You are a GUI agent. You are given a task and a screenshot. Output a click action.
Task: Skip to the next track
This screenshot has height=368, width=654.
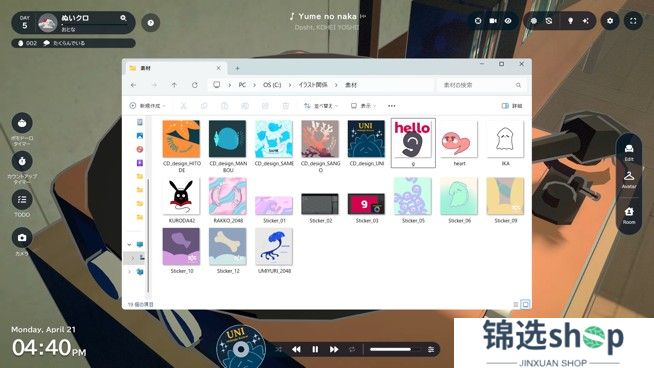click(334, 349)
